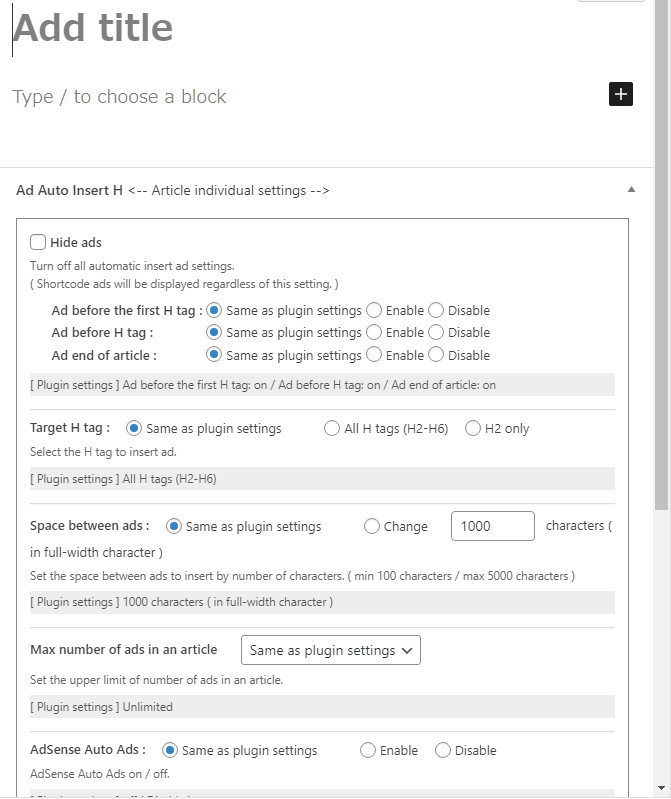Select Change radio for Space between ads
This screenshot has width=671, height=799.
tap(372, 526)
